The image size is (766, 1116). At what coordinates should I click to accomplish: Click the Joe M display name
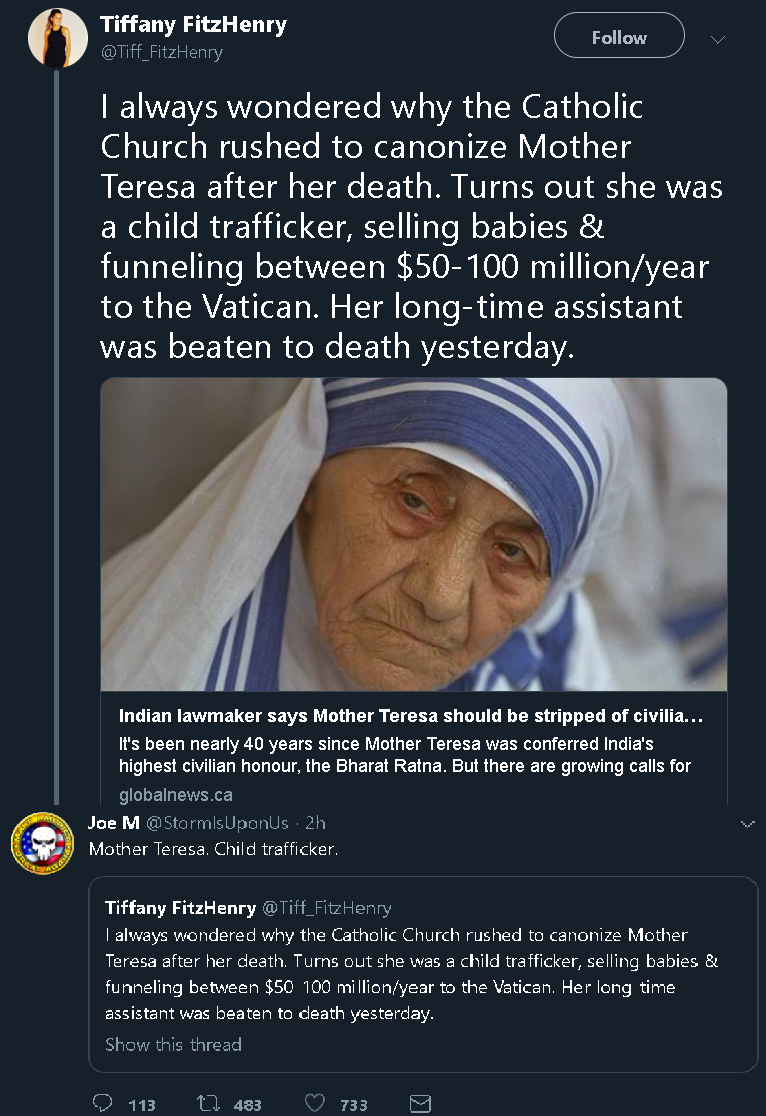tap(115, 823)
